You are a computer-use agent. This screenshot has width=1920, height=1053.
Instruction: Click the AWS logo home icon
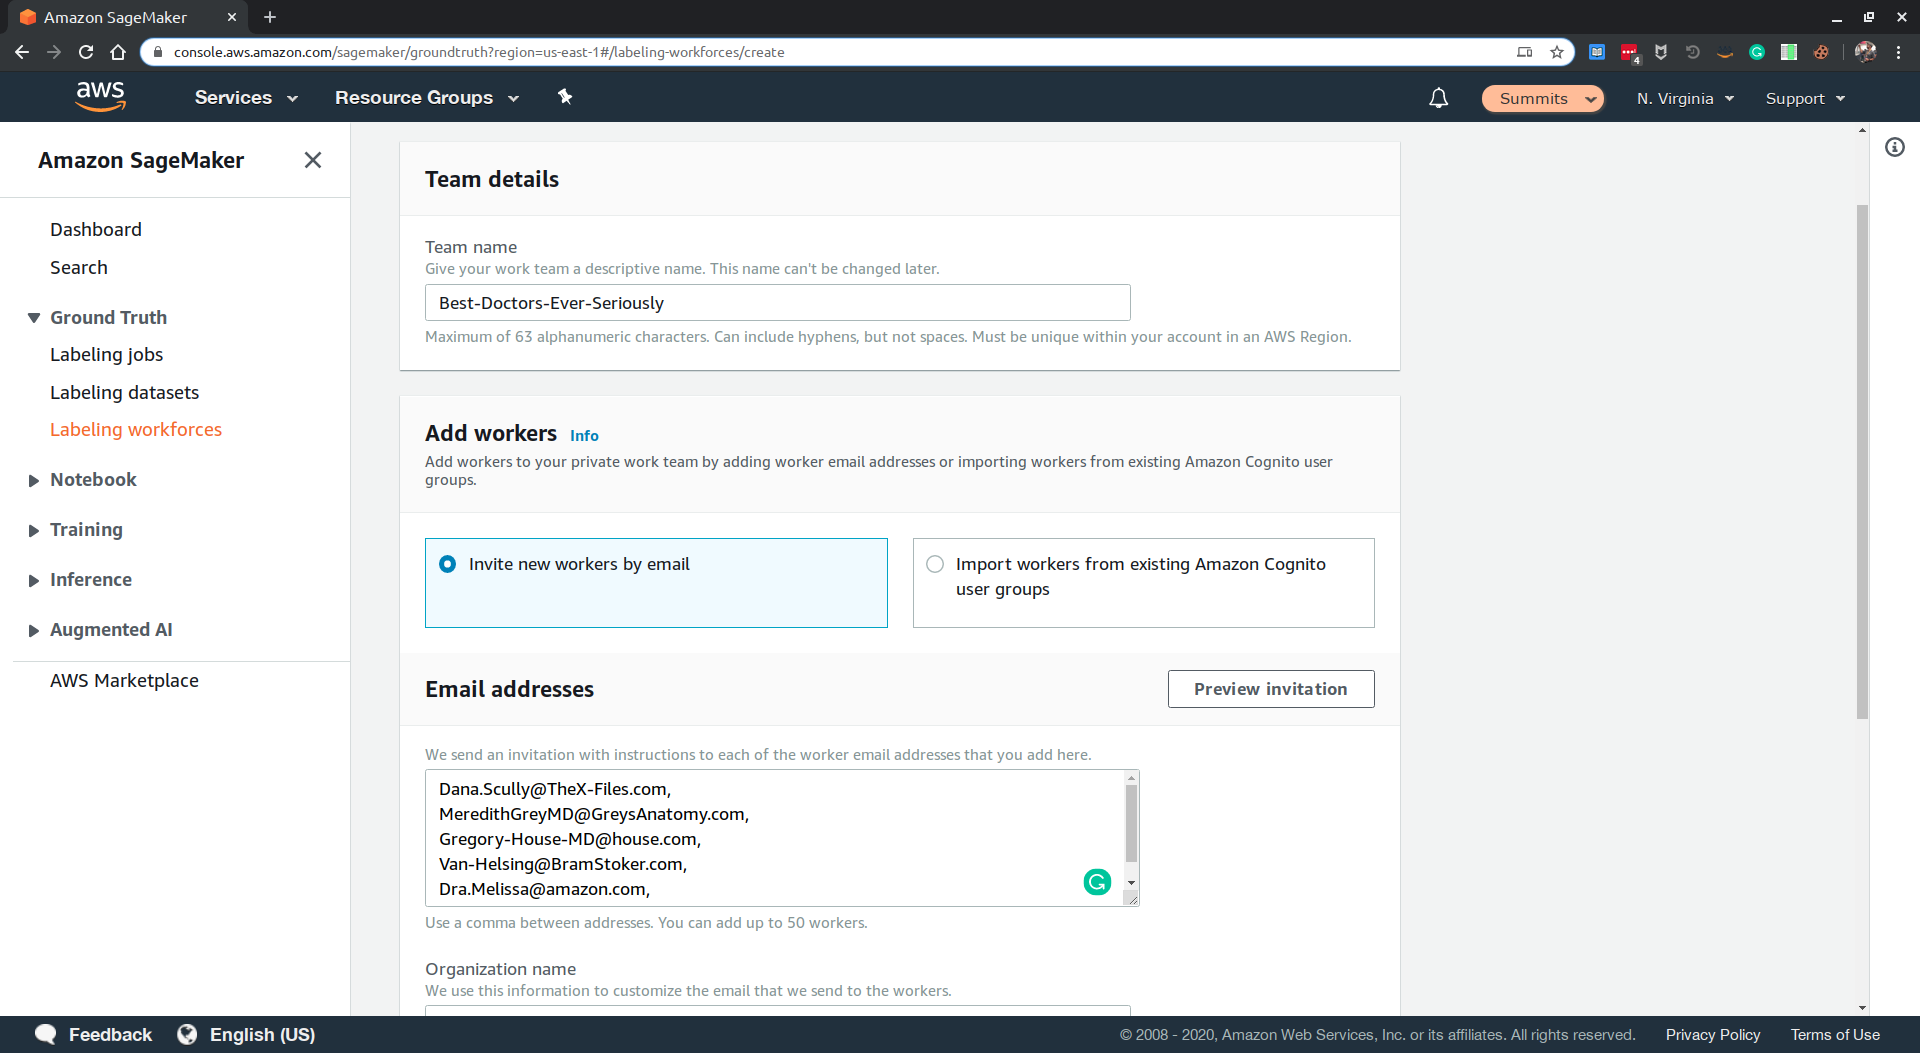click(101, 97)
